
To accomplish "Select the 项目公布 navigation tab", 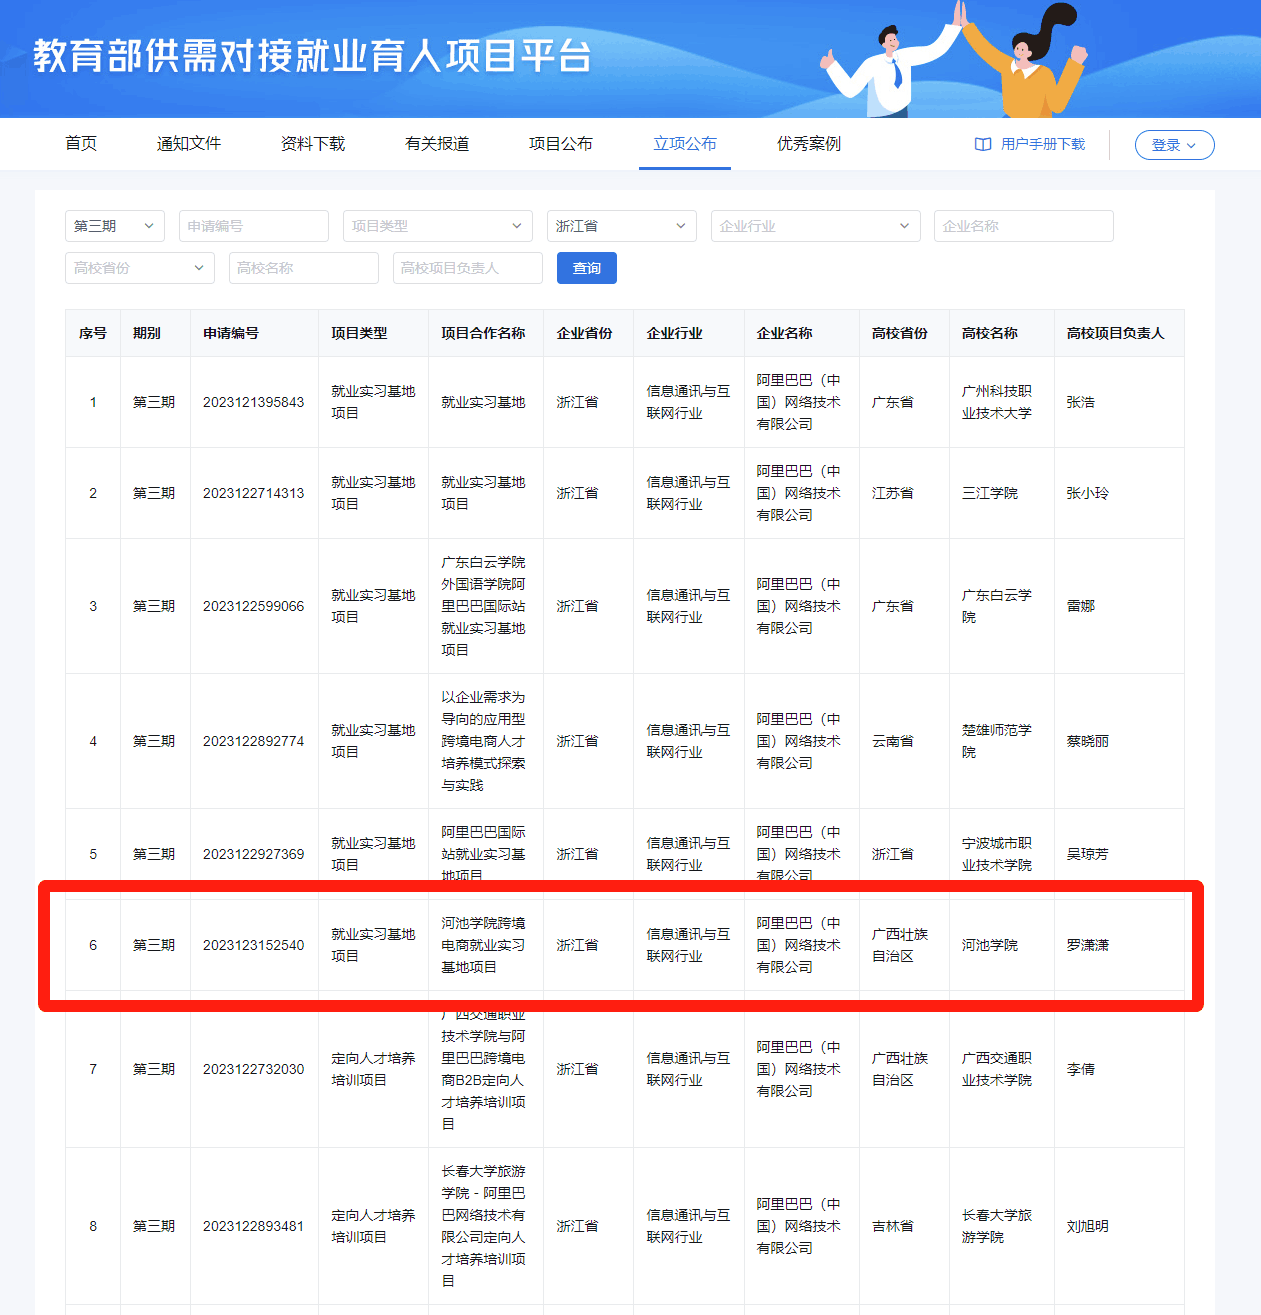I will pos(561,144).
